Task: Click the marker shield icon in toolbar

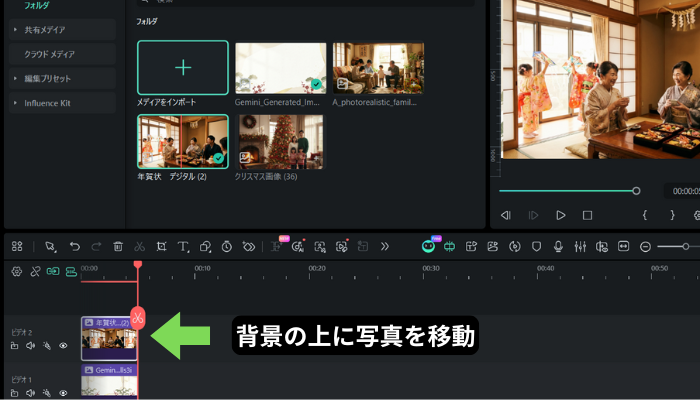Action: click(x=536, y=246)
